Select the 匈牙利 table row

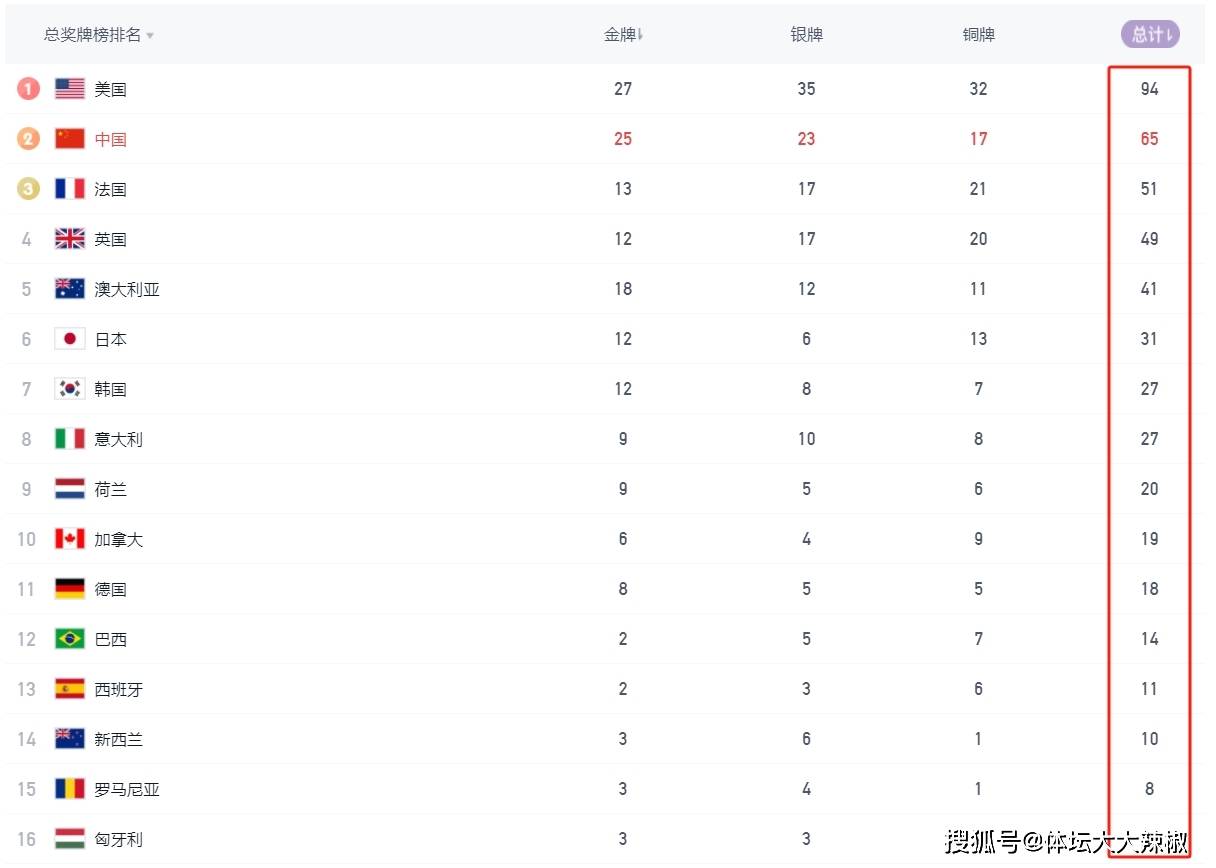604,839
